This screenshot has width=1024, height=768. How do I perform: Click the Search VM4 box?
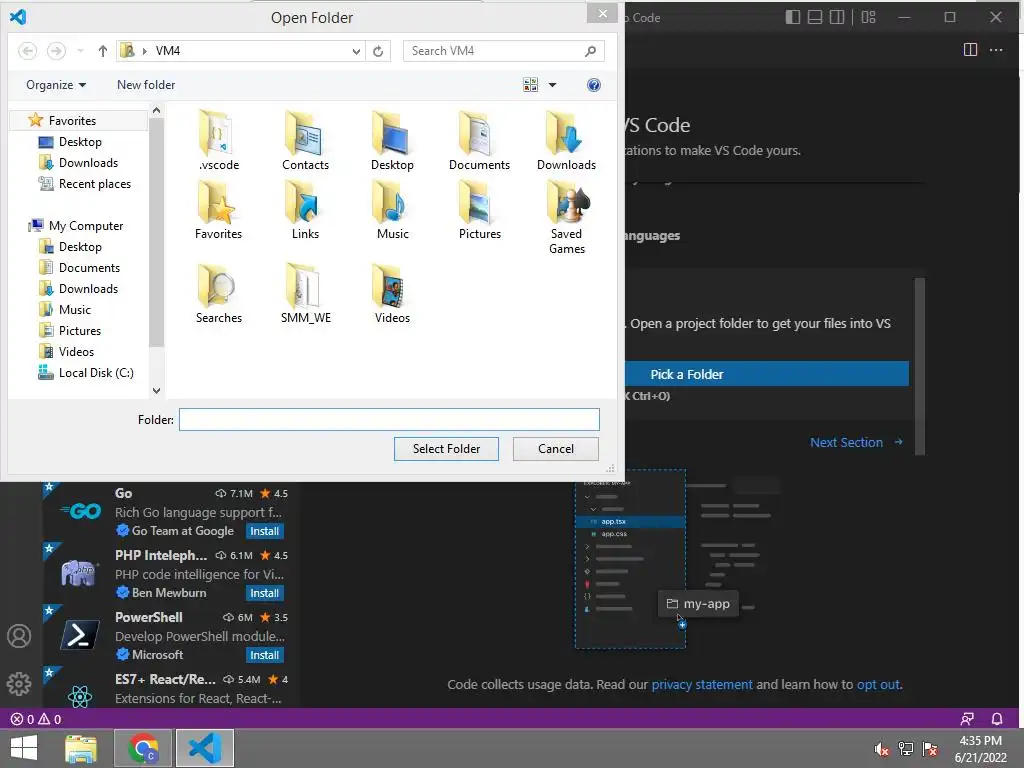[x=504, y=51]
